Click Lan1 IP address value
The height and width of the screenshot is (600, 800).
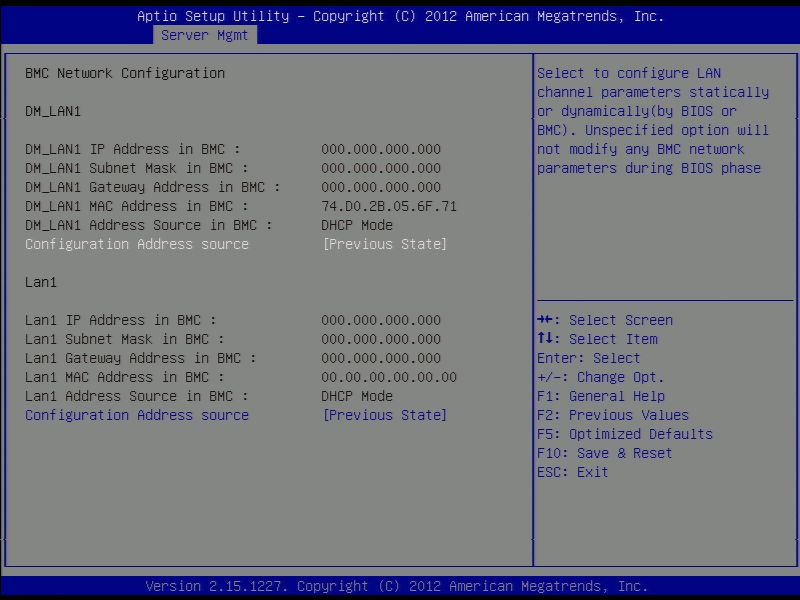(381, 320)
